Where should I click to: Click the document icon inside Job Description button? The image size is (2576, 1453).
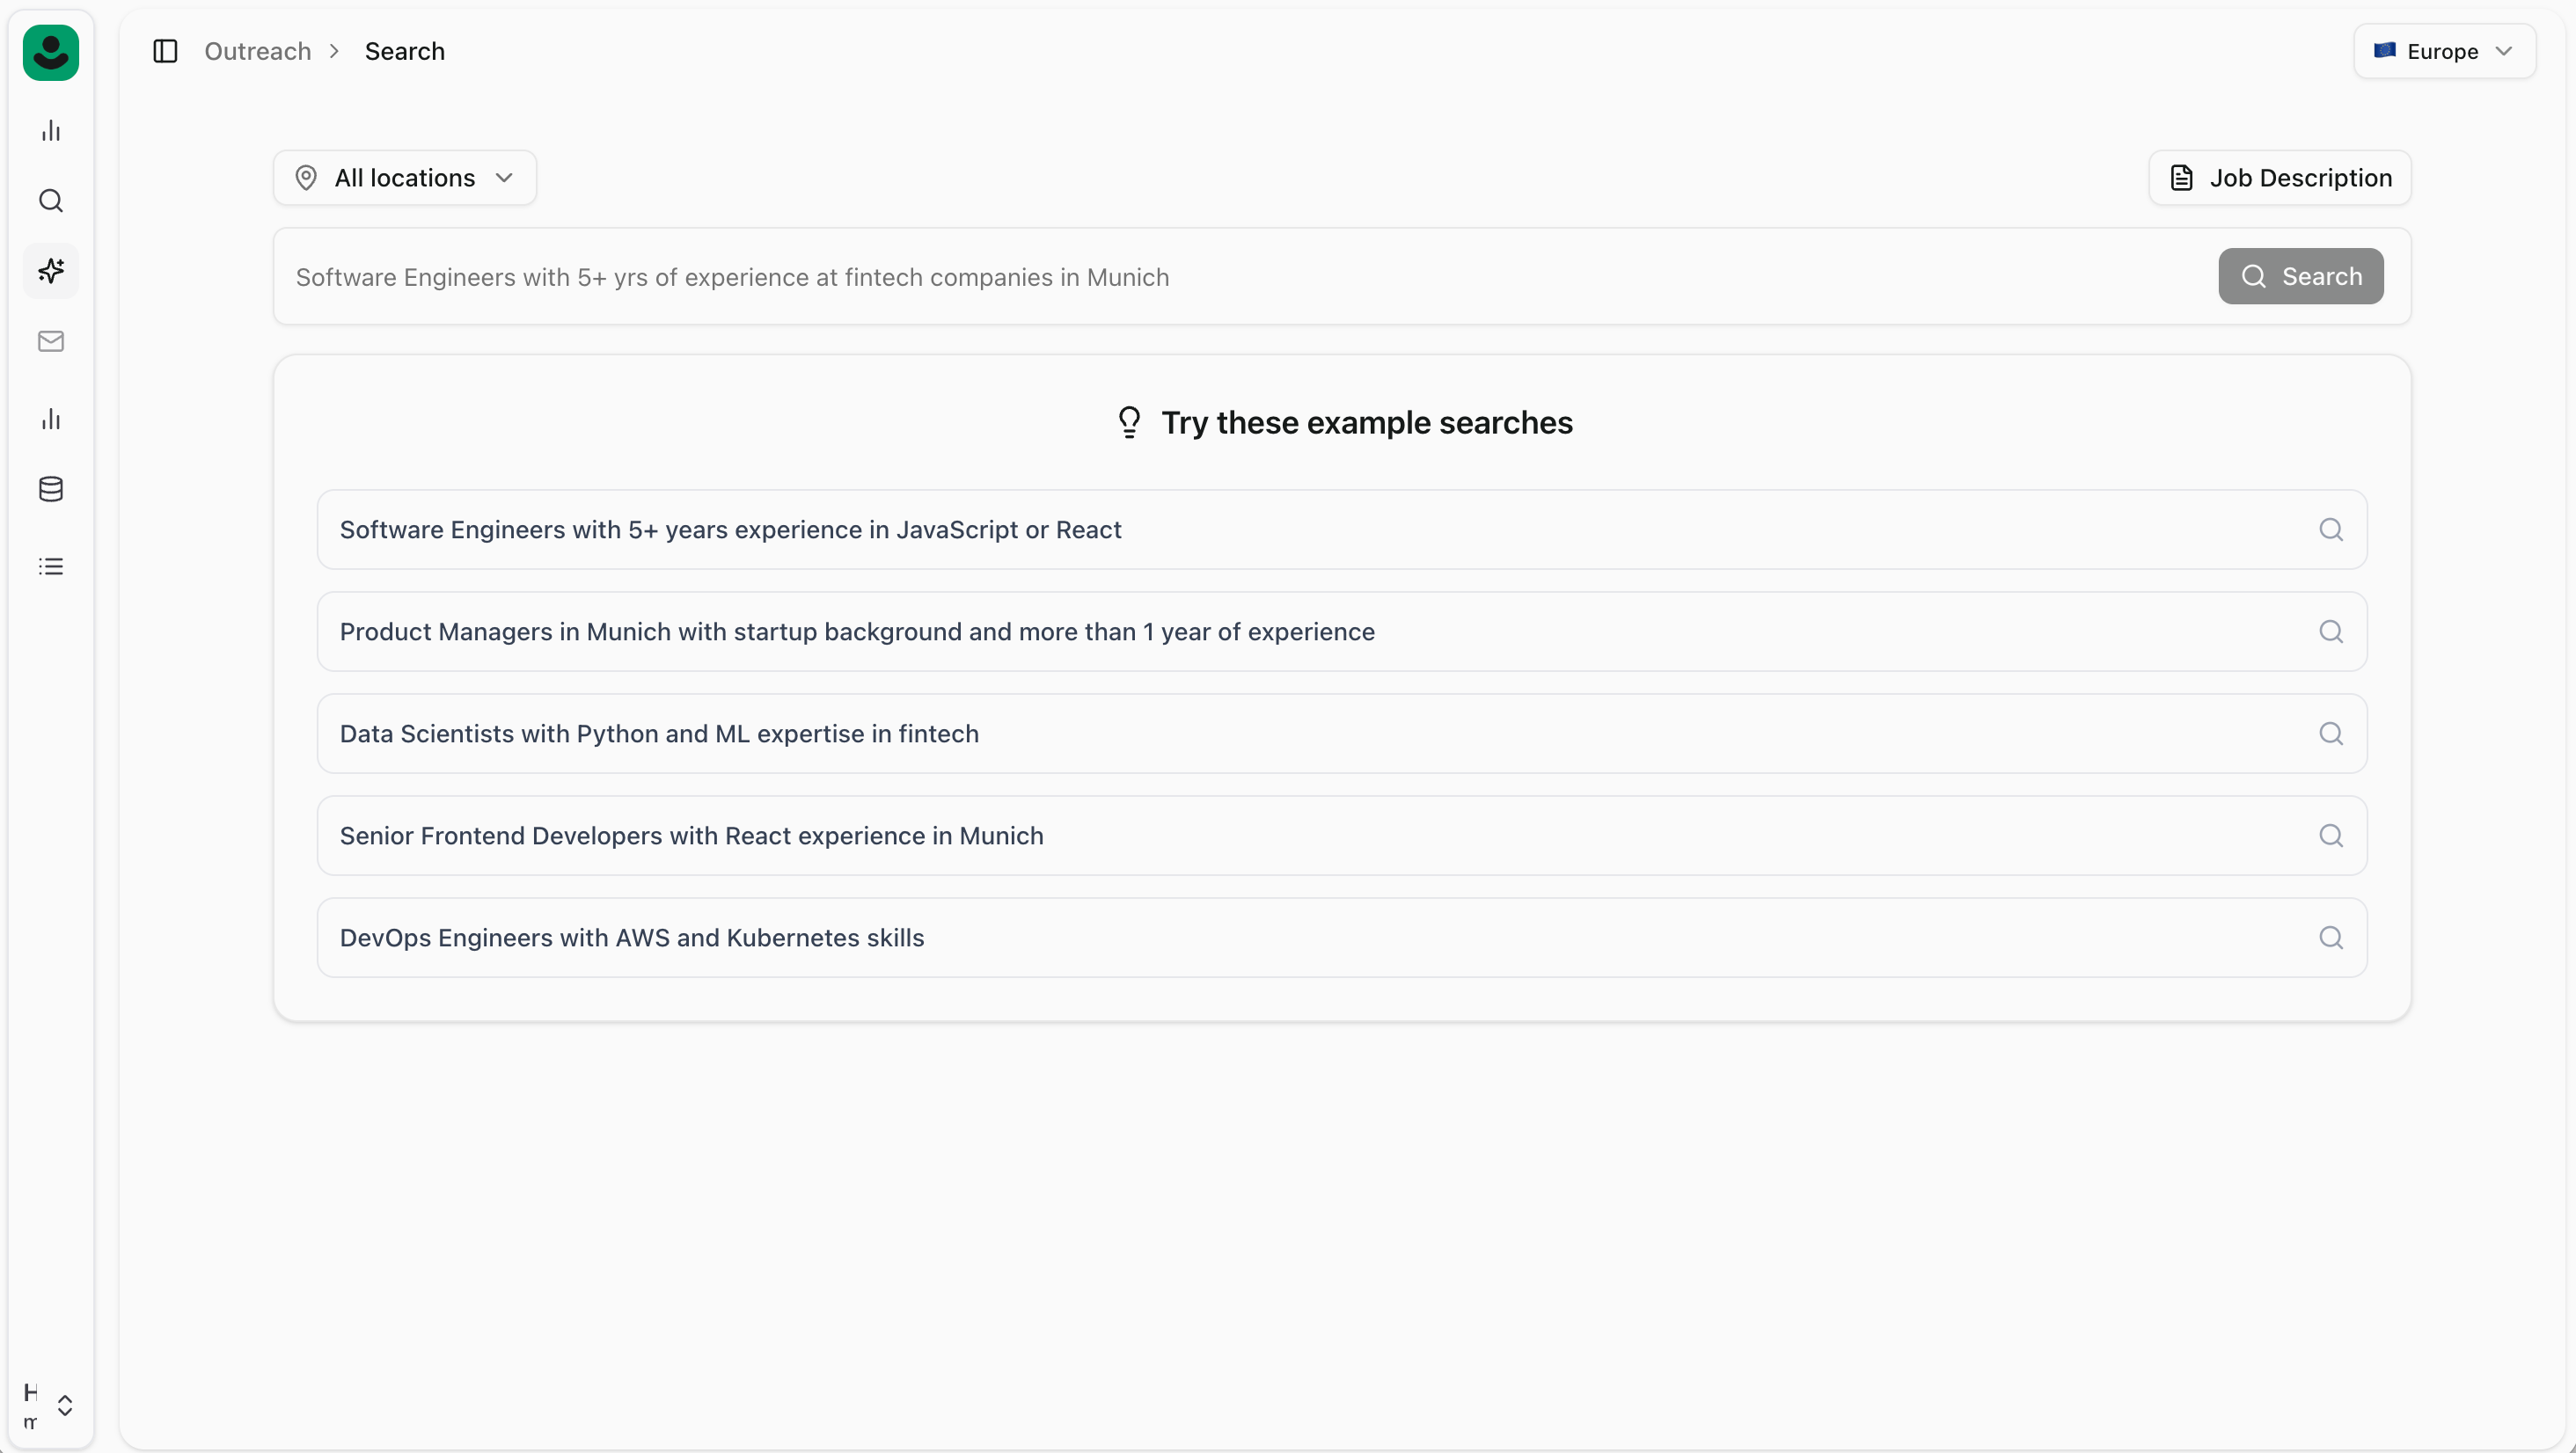point(2183,177)
